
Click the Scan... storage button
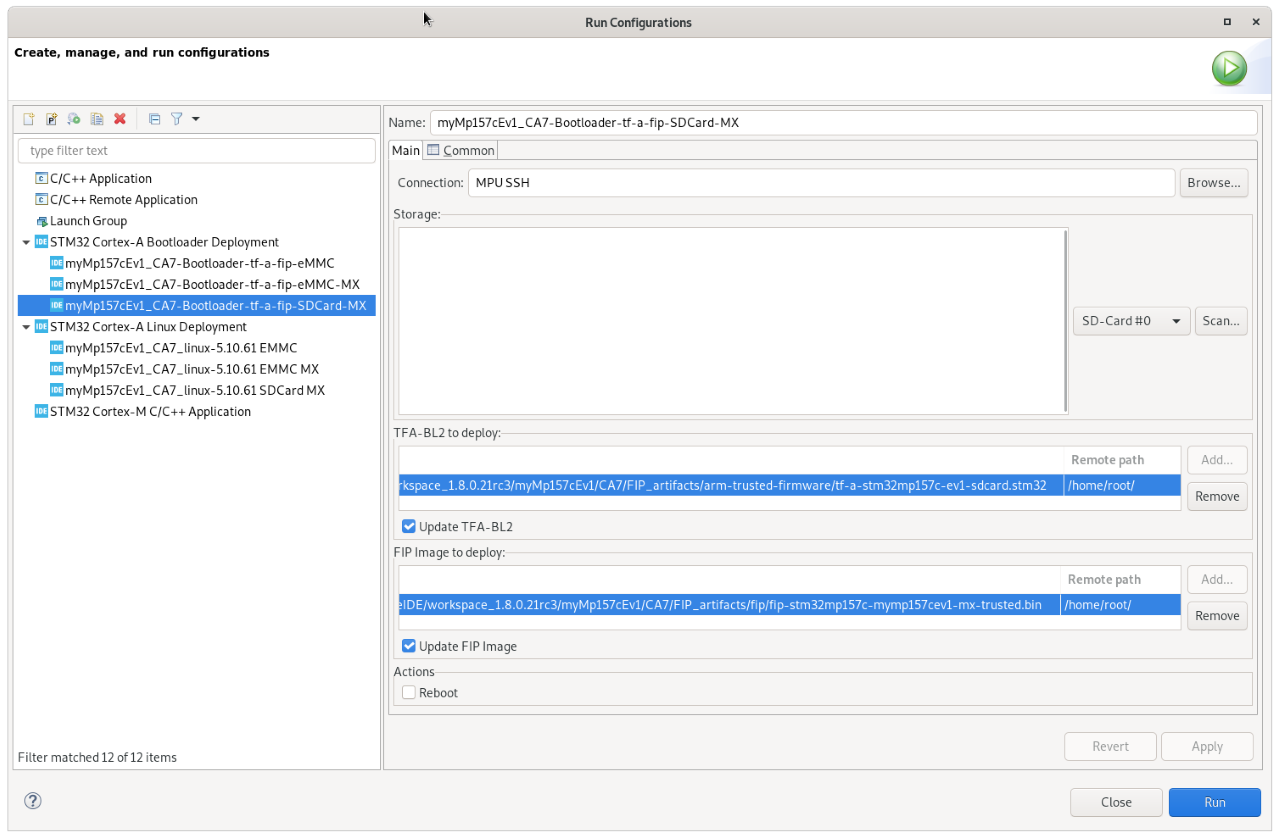click(x=1221, y=321)
